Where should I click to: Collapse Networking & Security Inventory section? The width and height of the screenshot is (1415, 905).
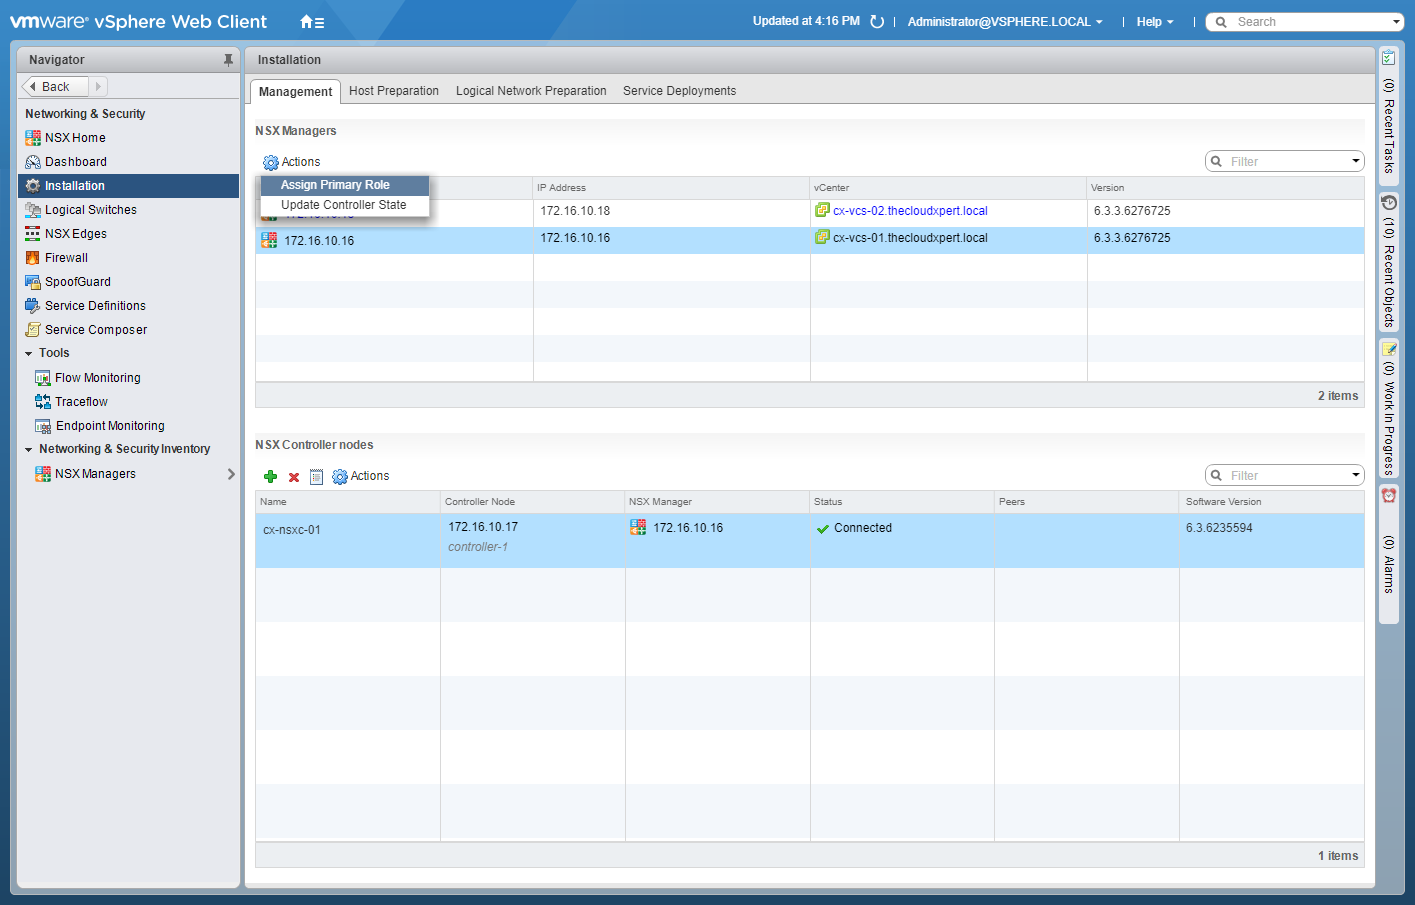[29, 450]
